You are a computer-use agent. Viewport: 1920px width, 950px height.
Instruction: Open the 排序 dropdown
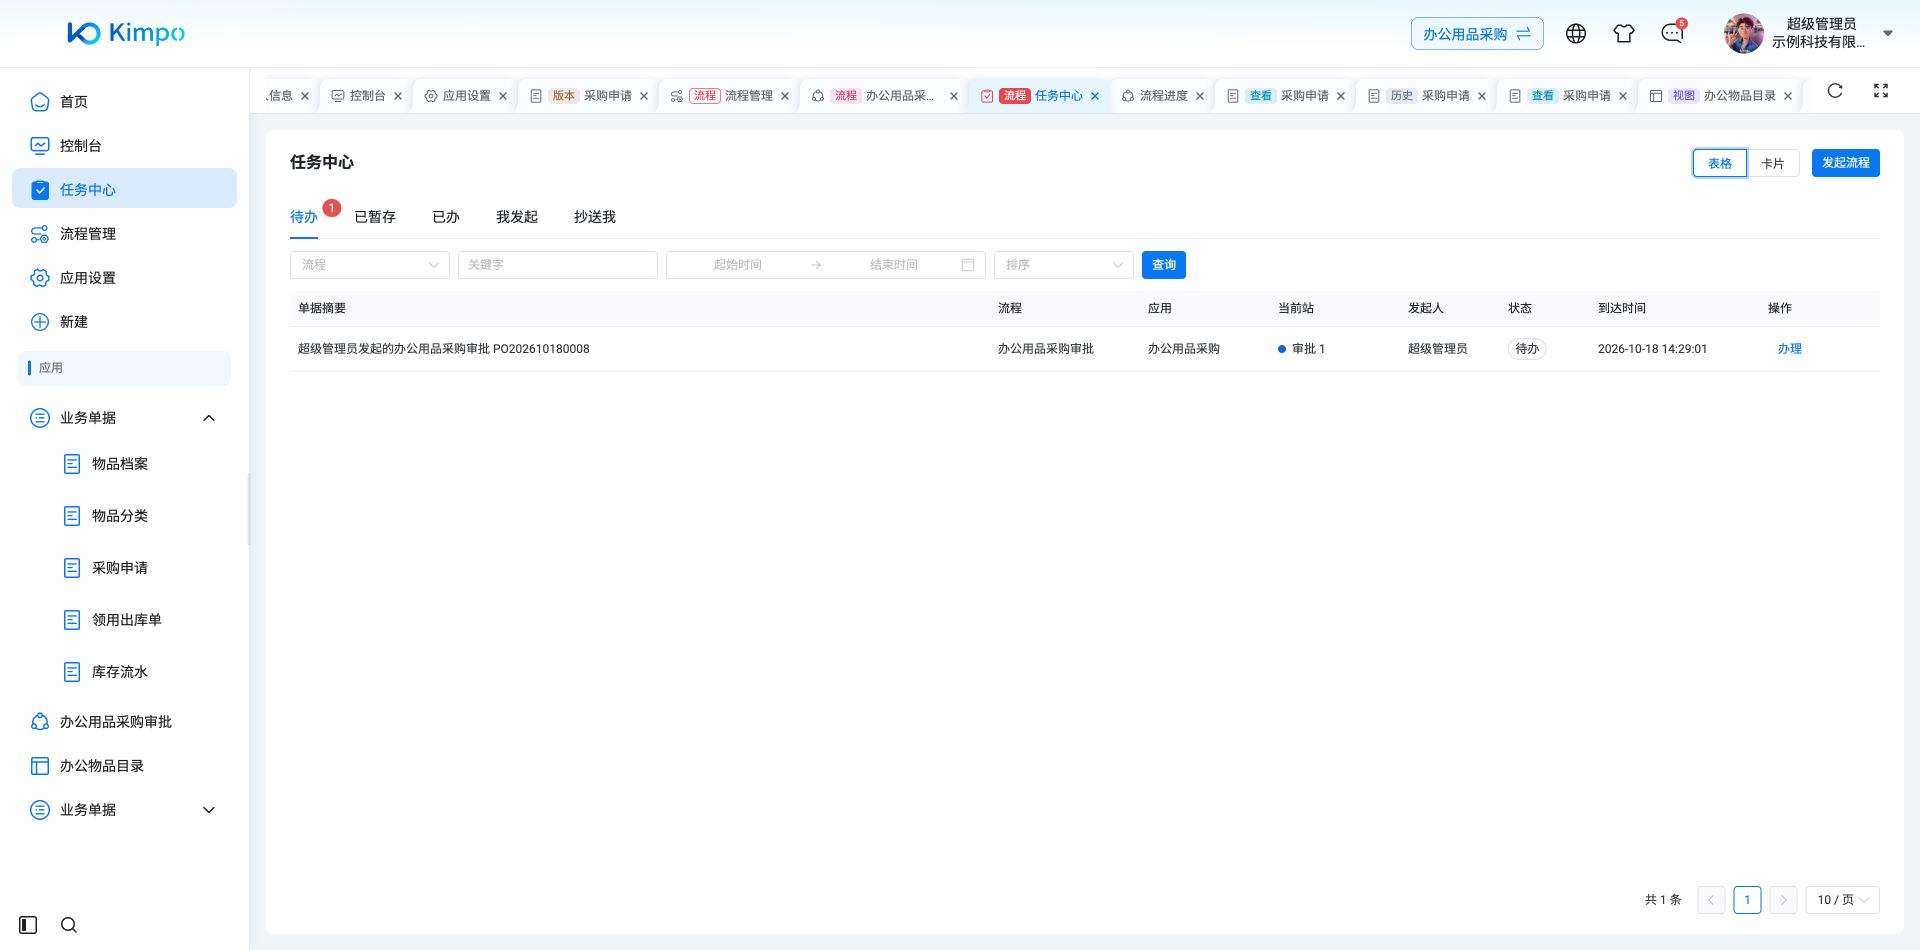(x=1064, y=265)
